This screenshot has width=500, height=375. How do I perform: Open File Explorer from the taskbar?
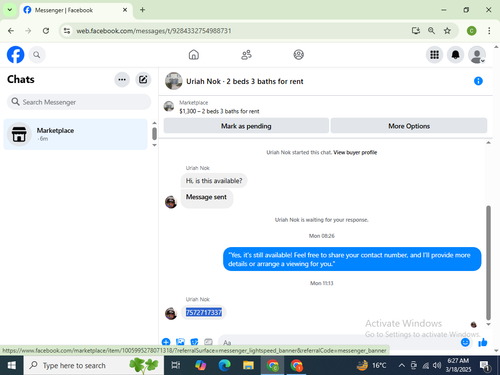(248, 365)
